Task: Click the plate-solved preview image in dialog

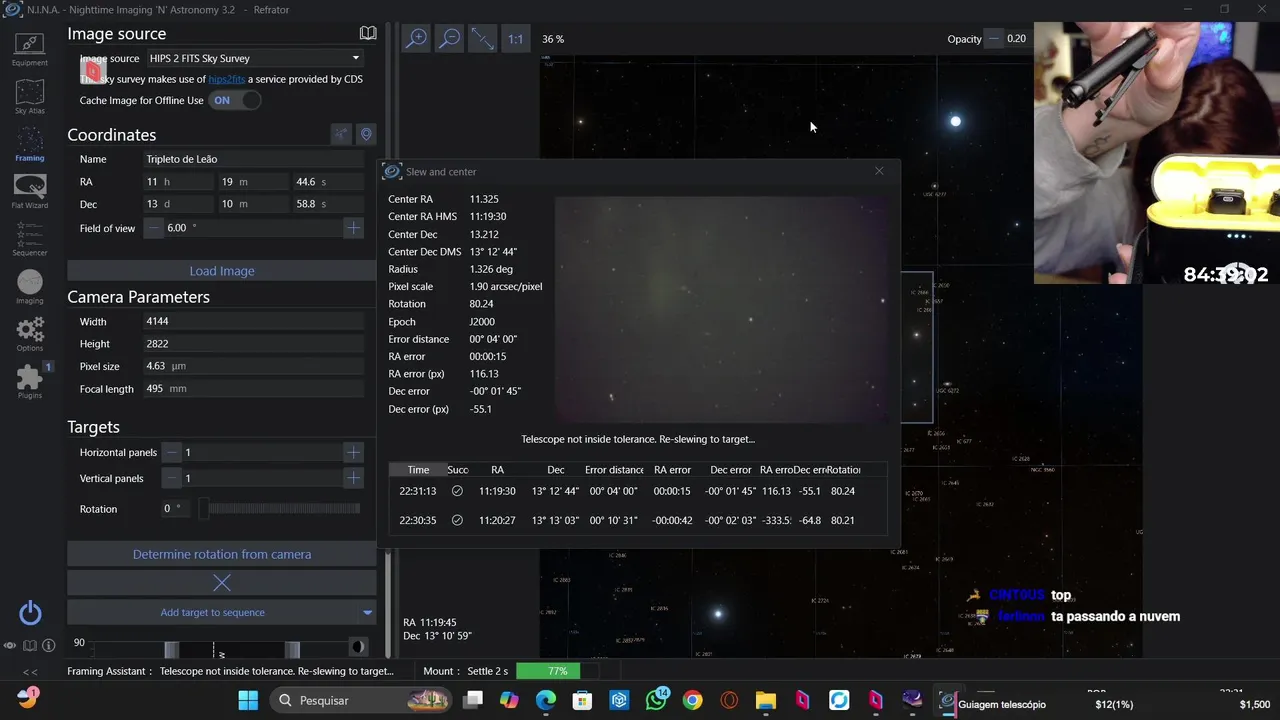Action: [722, 310]
